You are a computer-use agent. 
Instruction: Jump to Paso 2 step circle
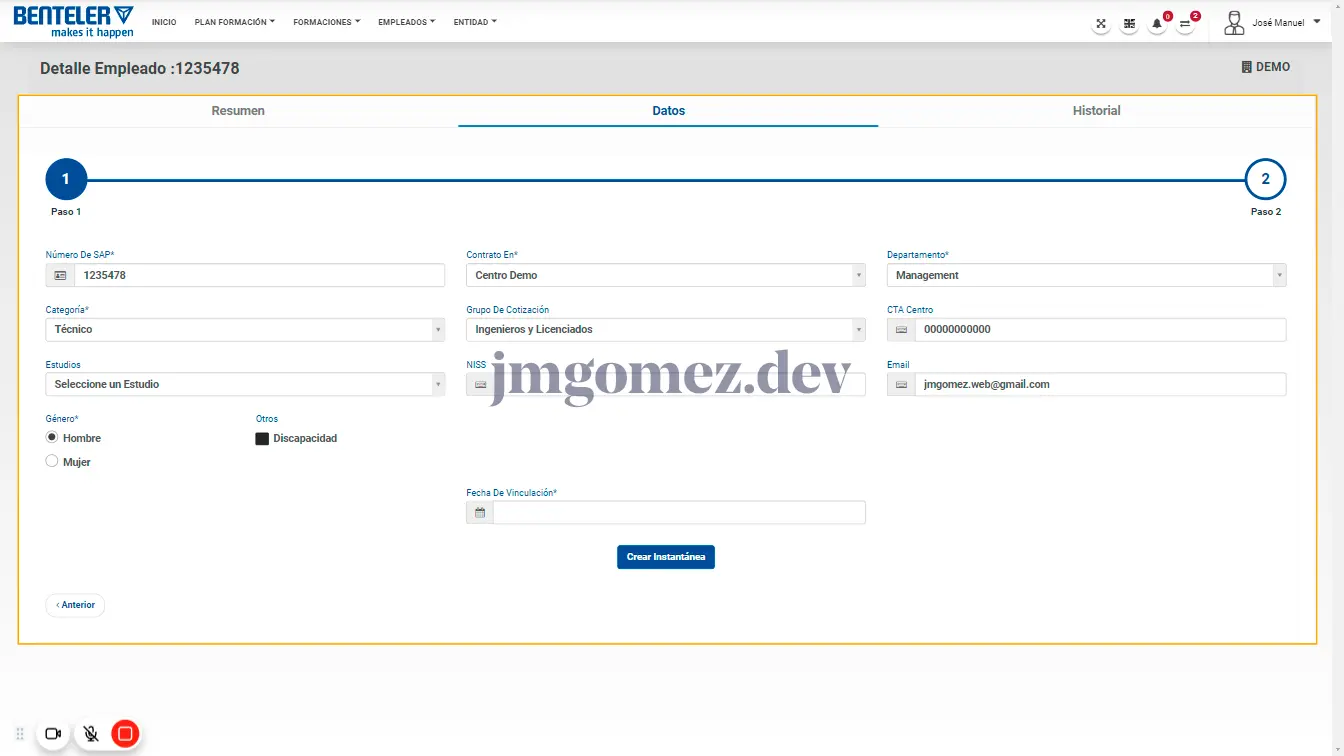pyautogui.click(x=1265, y=180)
